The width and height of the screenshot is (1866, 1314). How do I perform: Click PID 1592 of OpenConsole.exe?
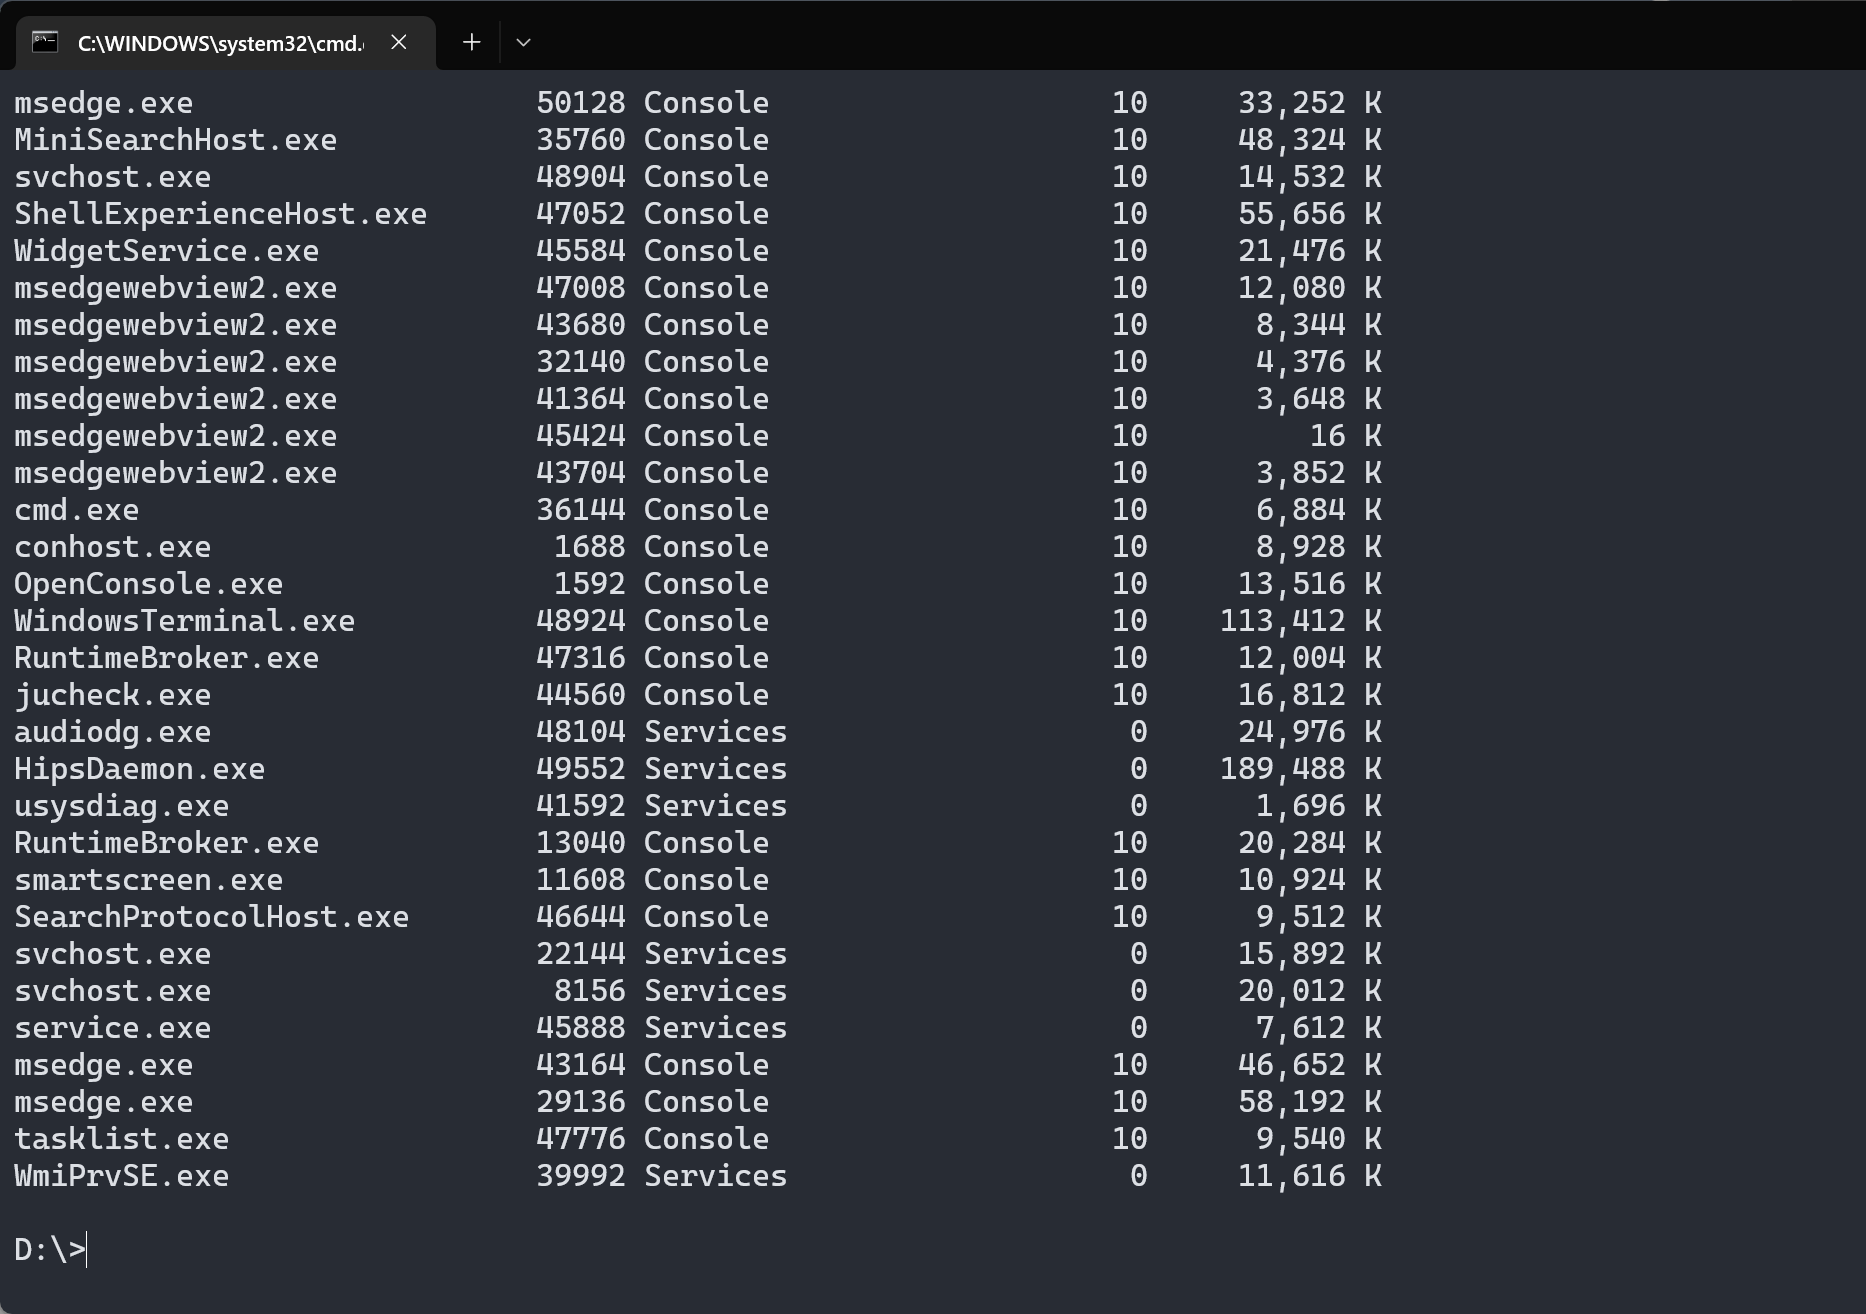tap(590, 584)
